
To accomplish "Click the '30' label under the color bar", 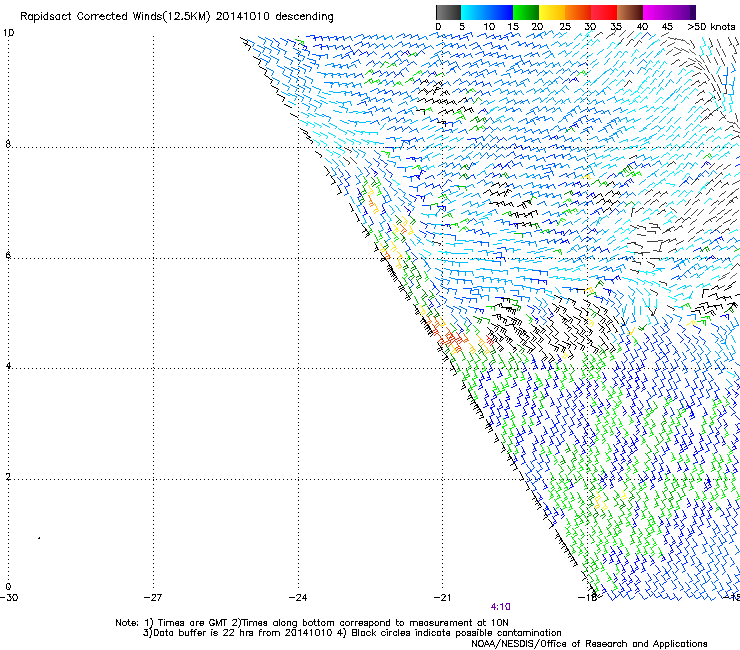I will coord(590,27).
